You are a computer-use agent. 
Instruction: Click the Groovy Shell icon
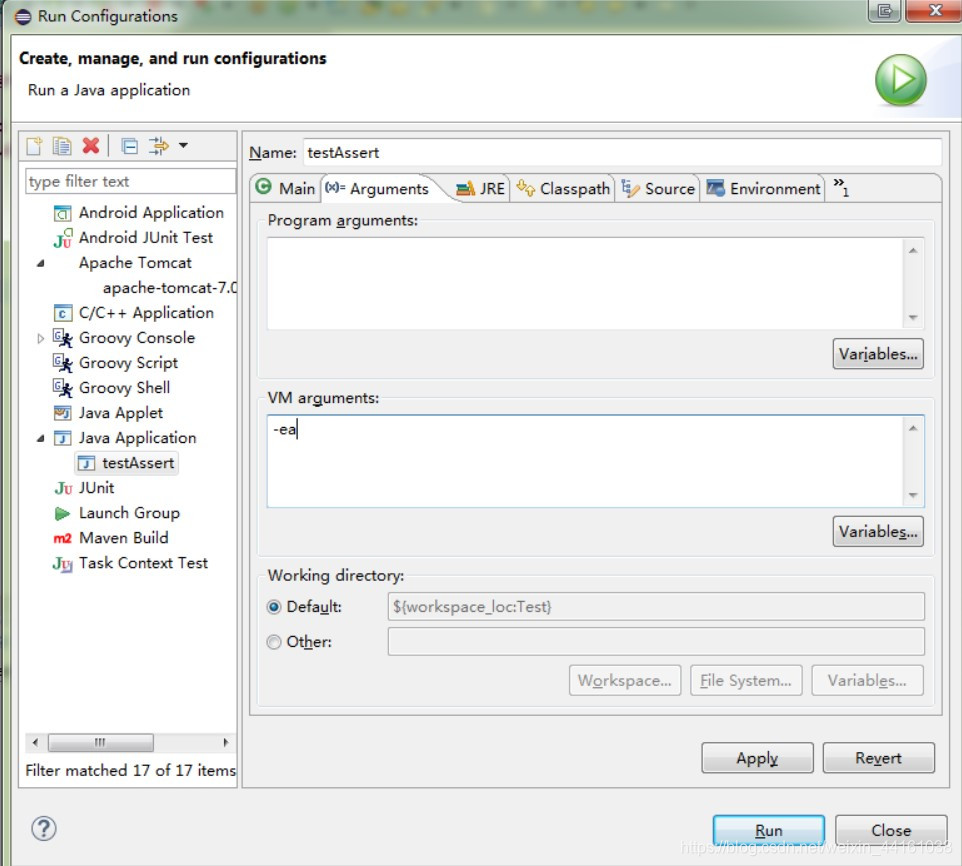pyautogui.click(x=63, y=388)
